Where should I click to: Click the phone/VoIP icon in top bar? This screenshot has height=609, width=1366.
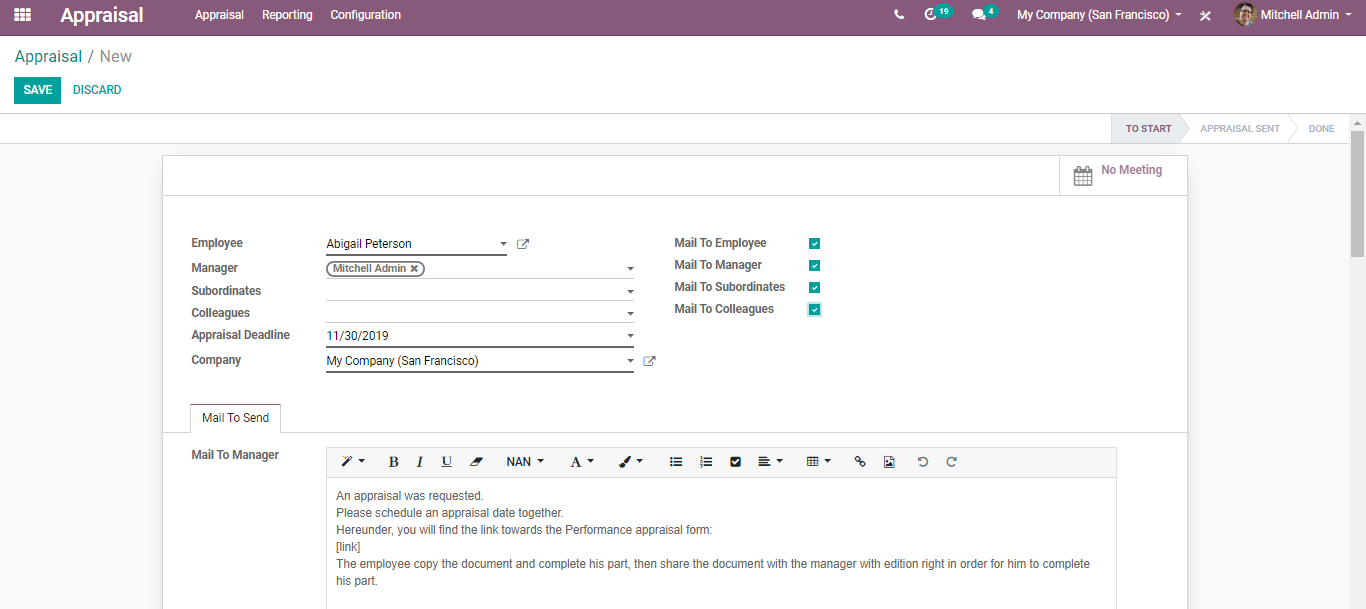899,15
